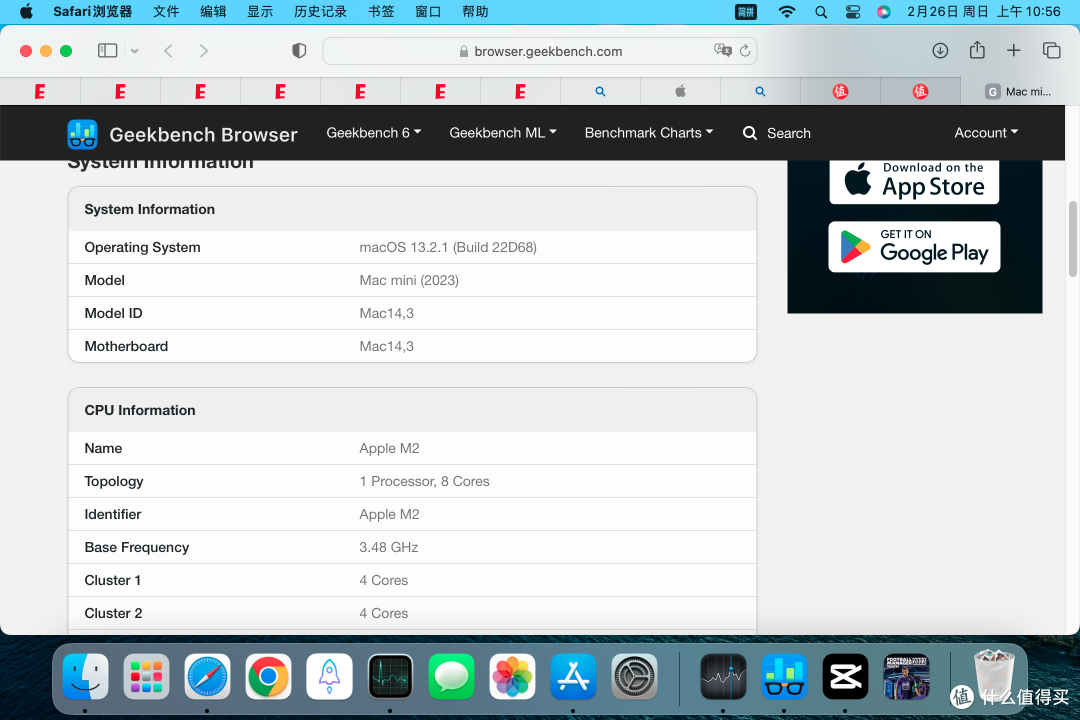The width and height of the screenshot is (1080, 720).
Task: Open CapCut from the Dock
Action: [845, 677]
